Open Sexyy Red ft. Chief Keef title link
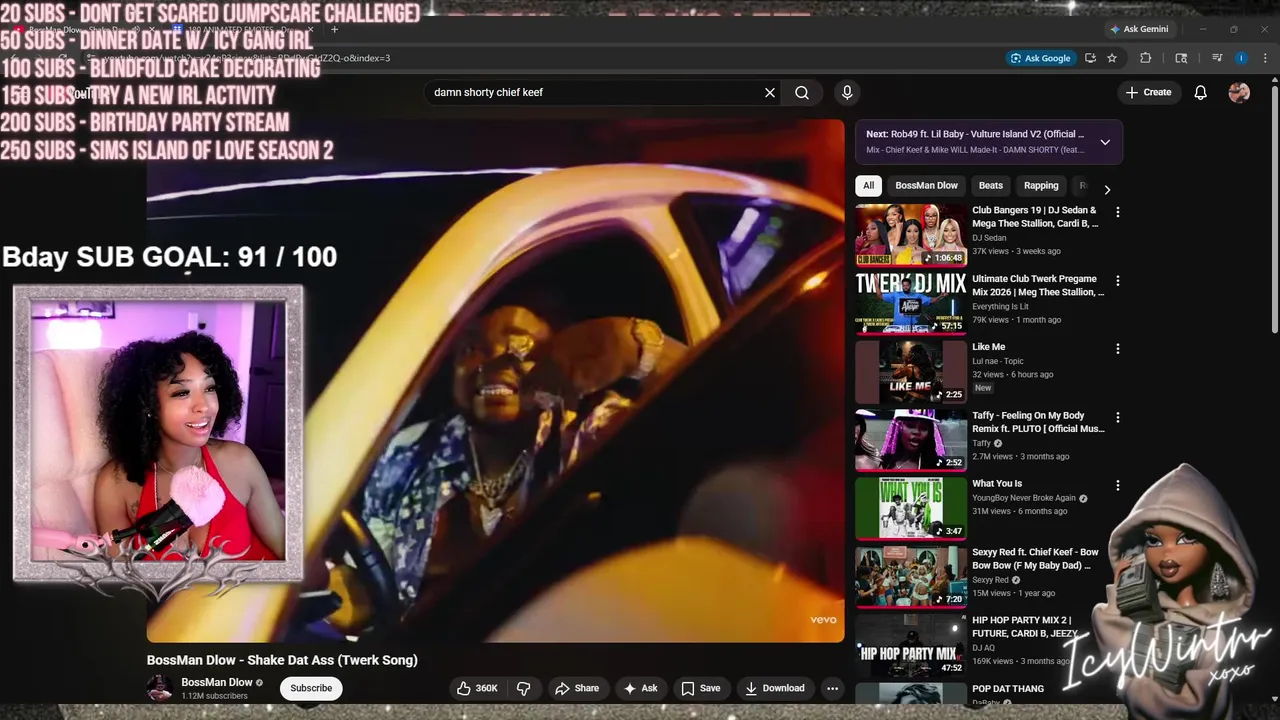 coord(1035,558)
